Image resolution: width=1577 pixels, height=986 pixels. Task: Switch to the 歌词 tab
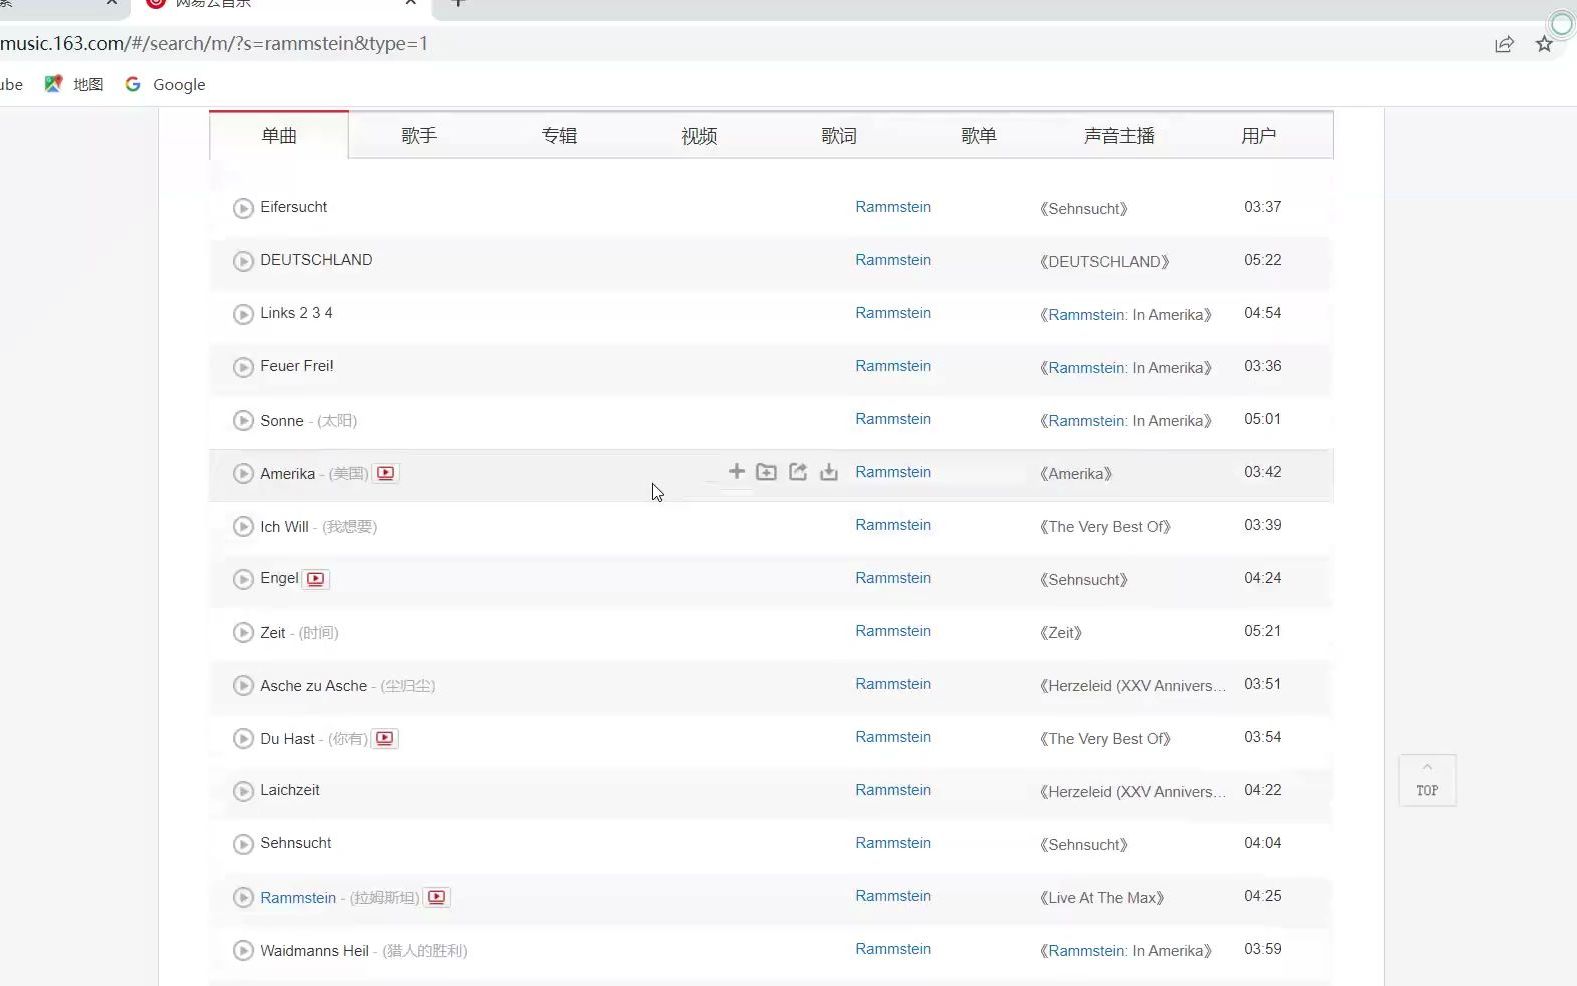839,135
